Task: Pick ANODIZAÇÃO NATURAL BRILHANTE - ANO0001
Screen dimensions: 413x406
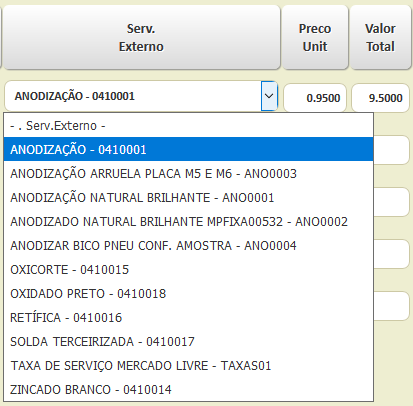Action: tap(188, 197)
